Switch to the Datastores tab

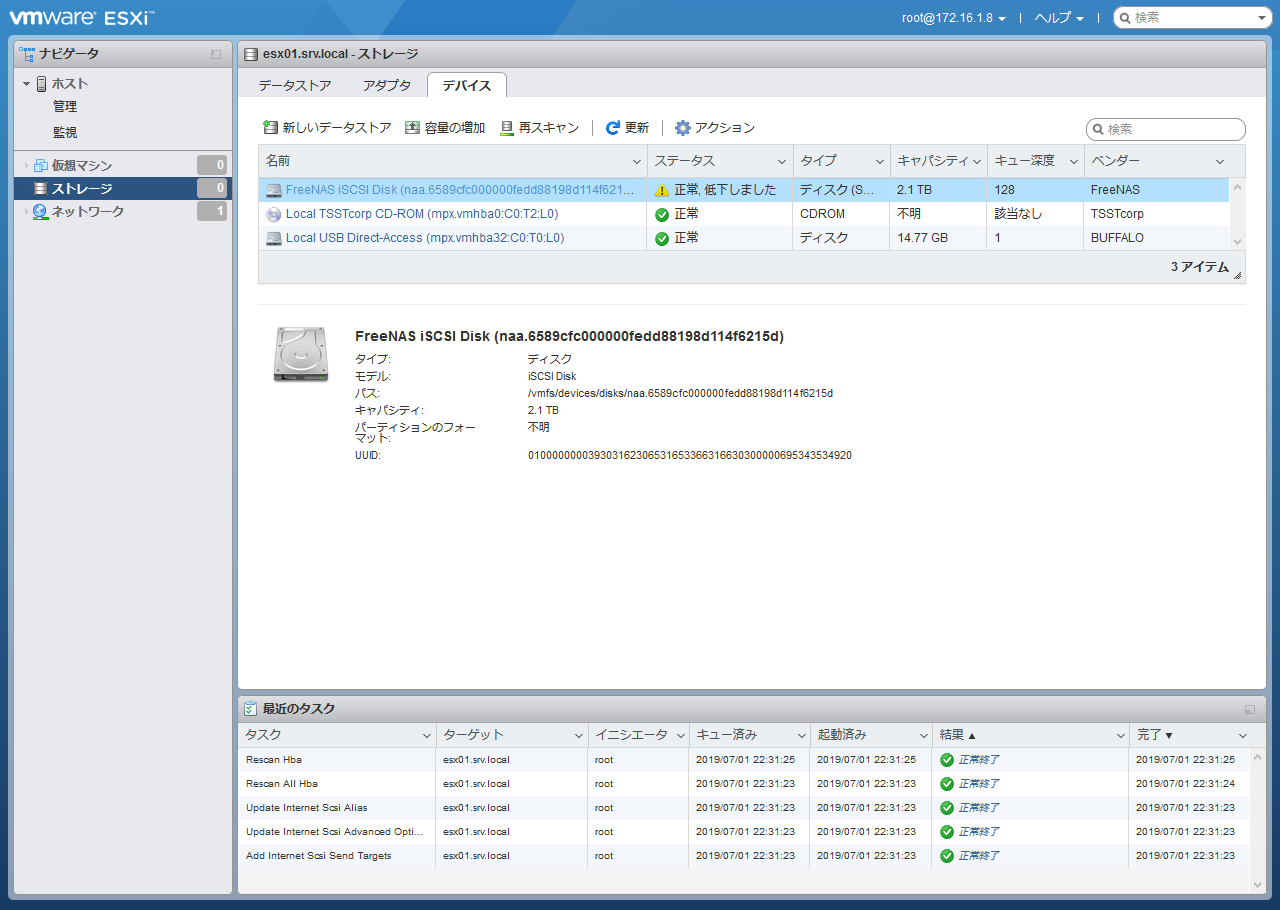(294, 86)
